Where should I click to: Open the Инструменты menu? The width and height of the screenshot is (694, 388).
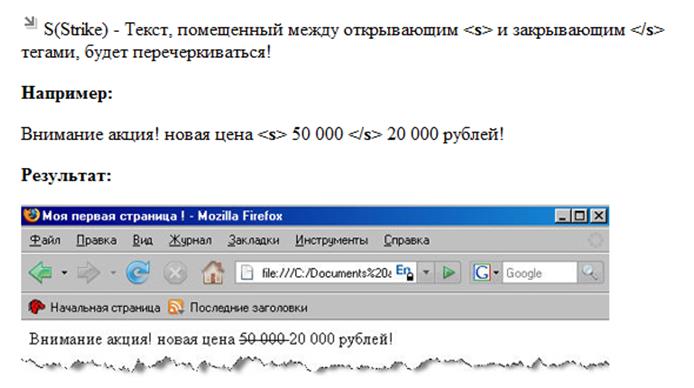332,240
